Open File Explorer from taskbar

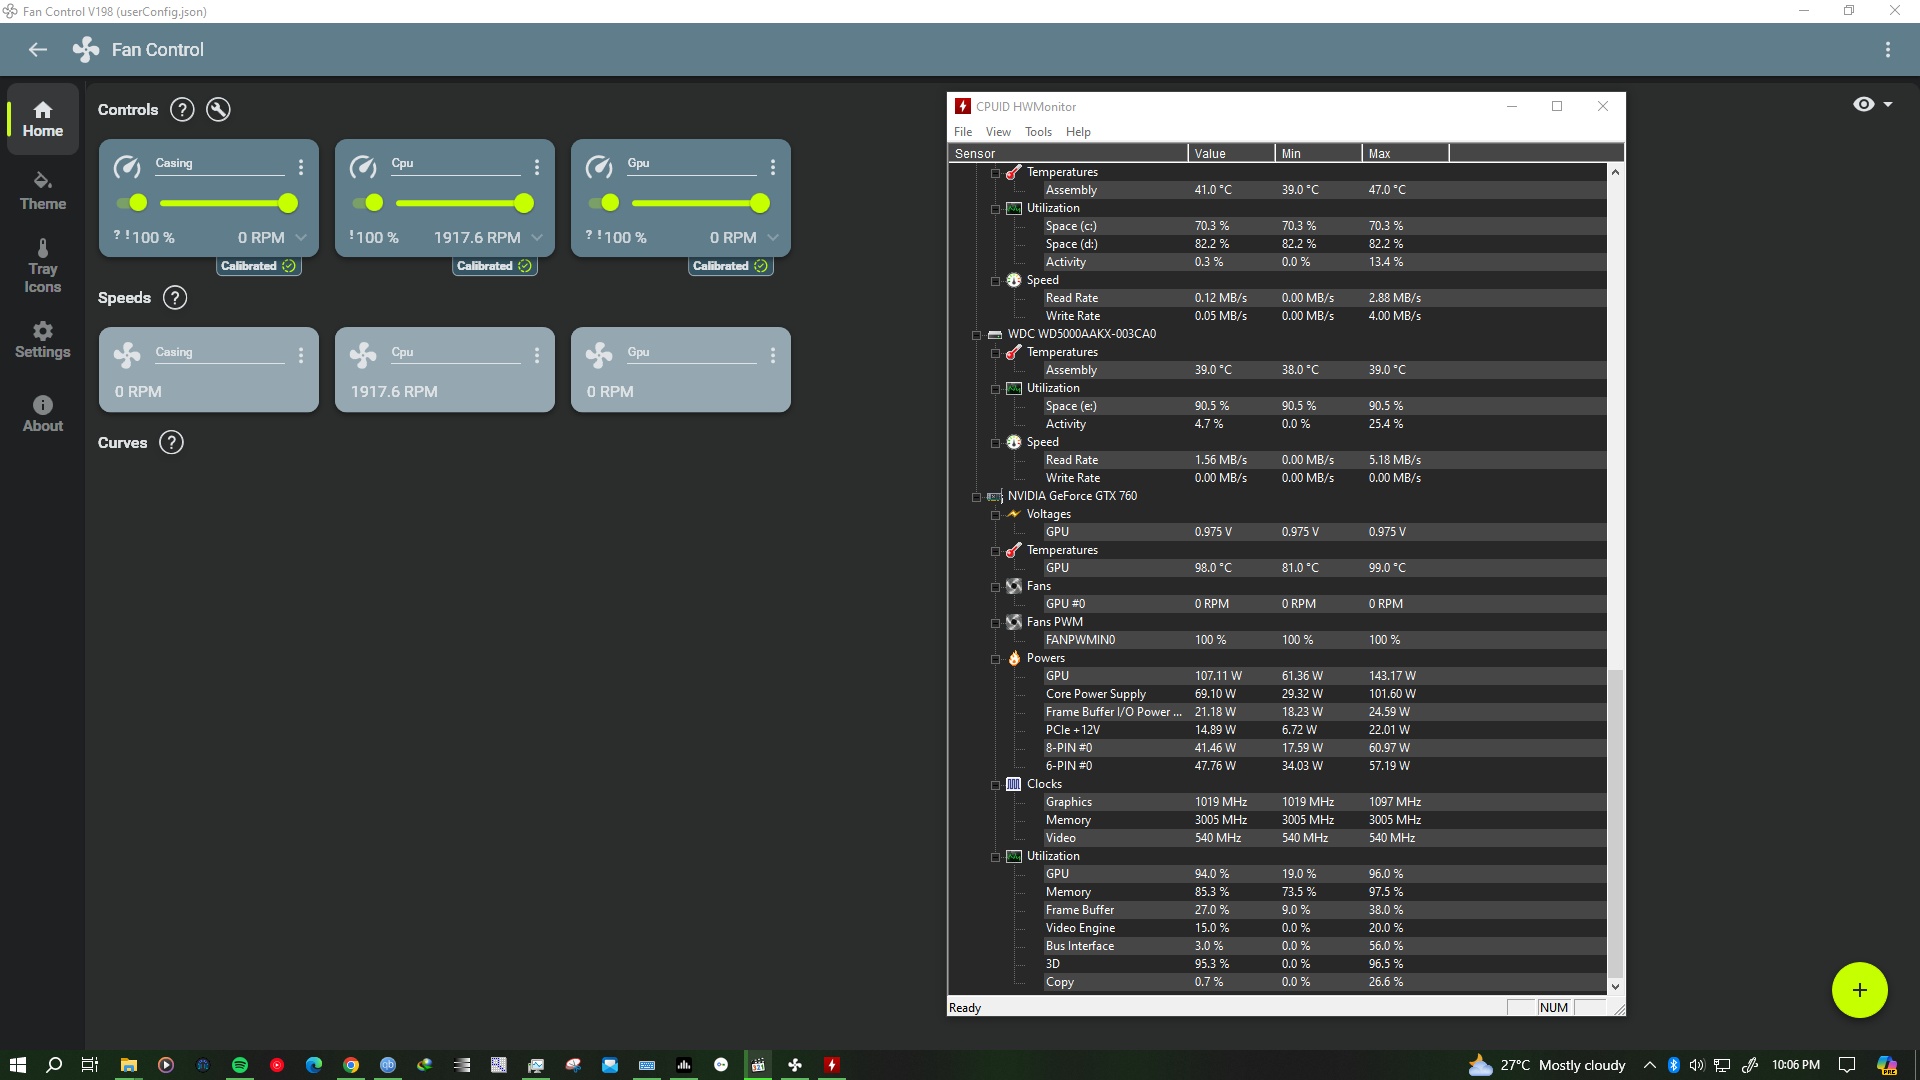(129, 1065)
